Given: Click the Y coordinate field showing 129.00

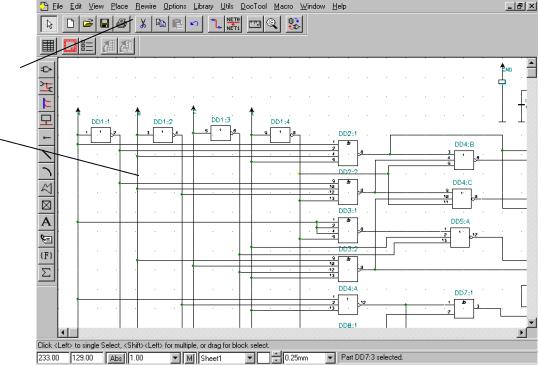Looking at the screenshot, I should 87,358.
